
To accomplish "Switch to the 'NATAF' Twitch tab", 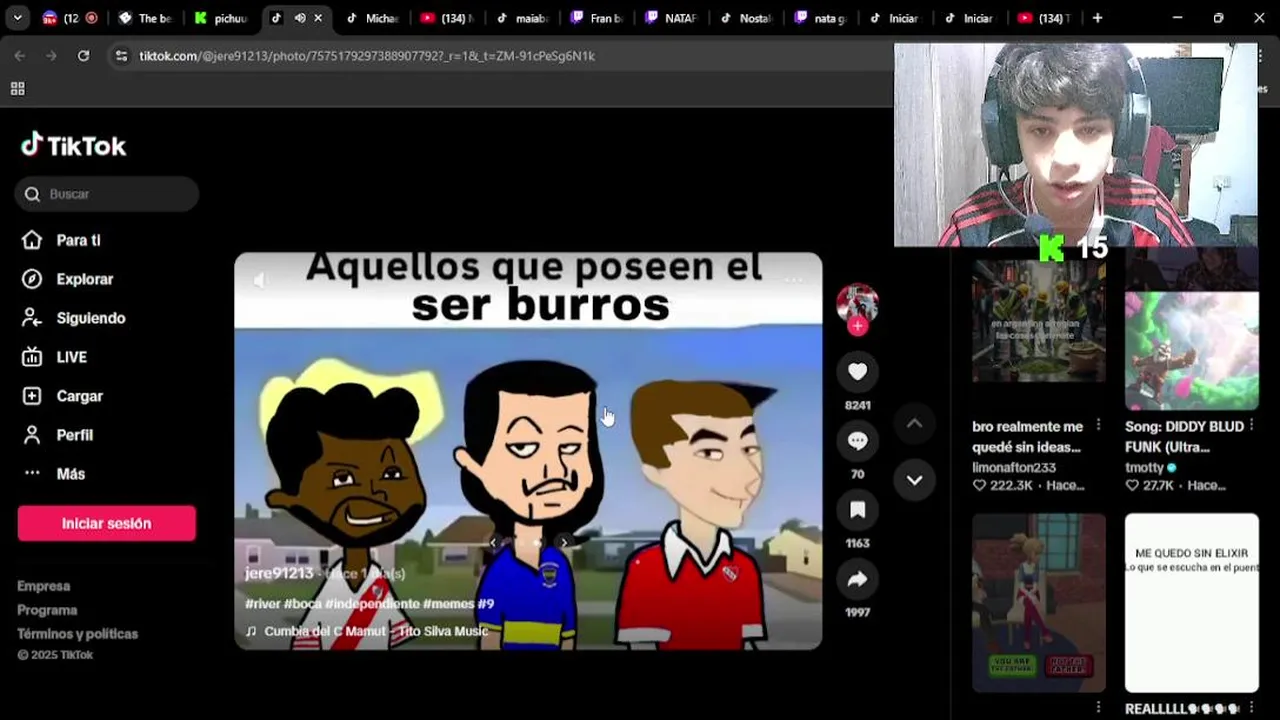I will click(672, 18).
